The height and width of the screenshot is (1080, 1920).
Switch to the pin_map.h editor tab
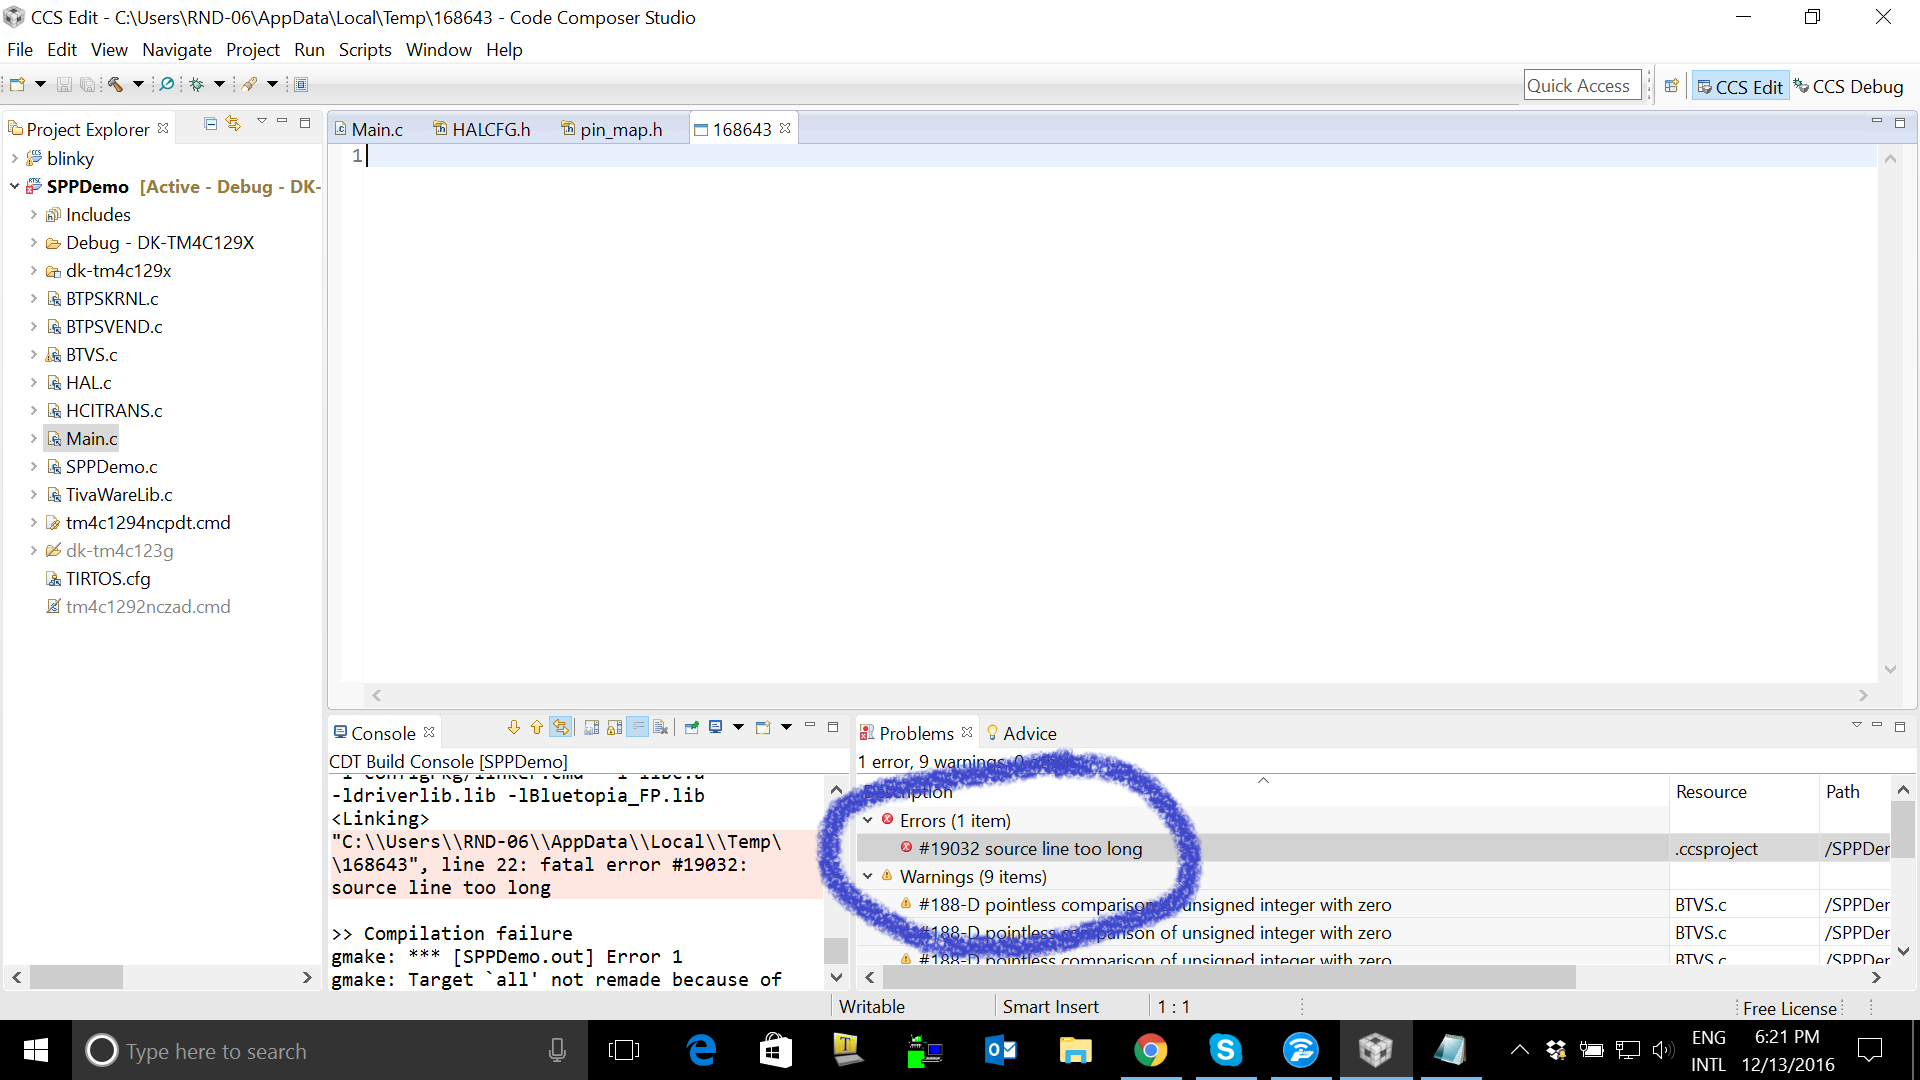click(612, 129)
